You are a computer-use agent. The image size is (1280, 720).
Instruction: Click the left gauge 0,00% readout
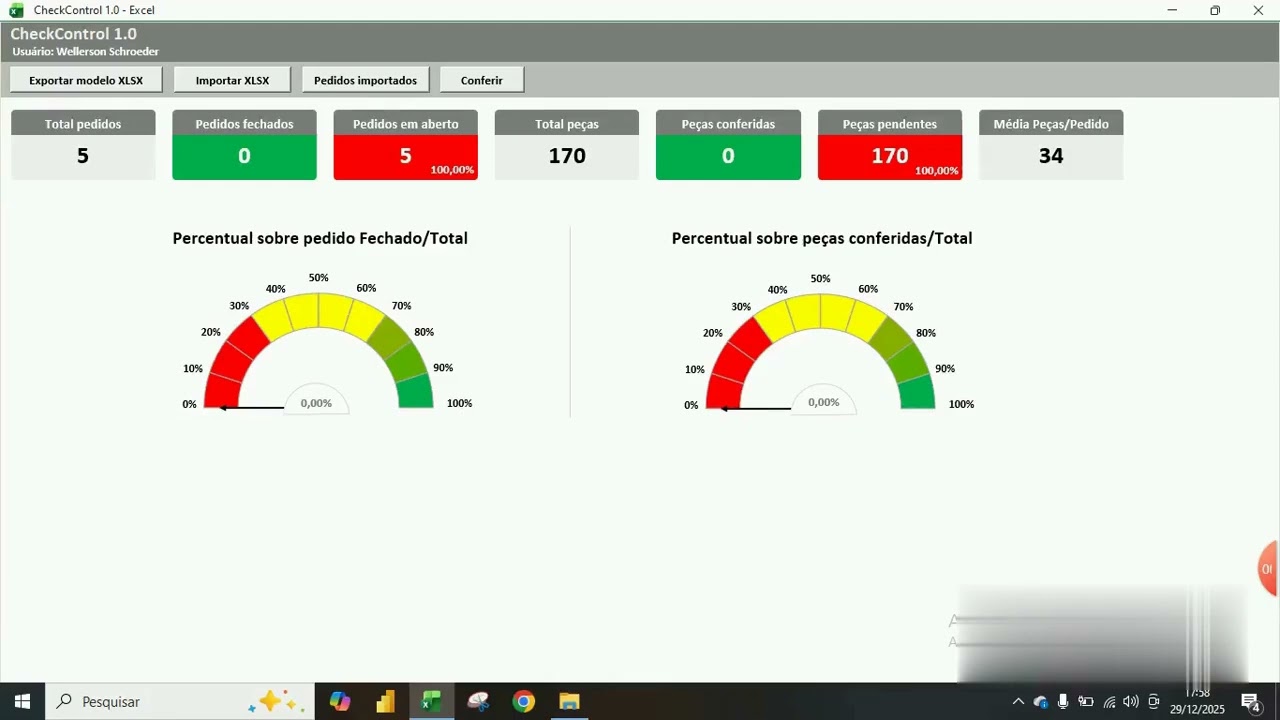(316, 403)
